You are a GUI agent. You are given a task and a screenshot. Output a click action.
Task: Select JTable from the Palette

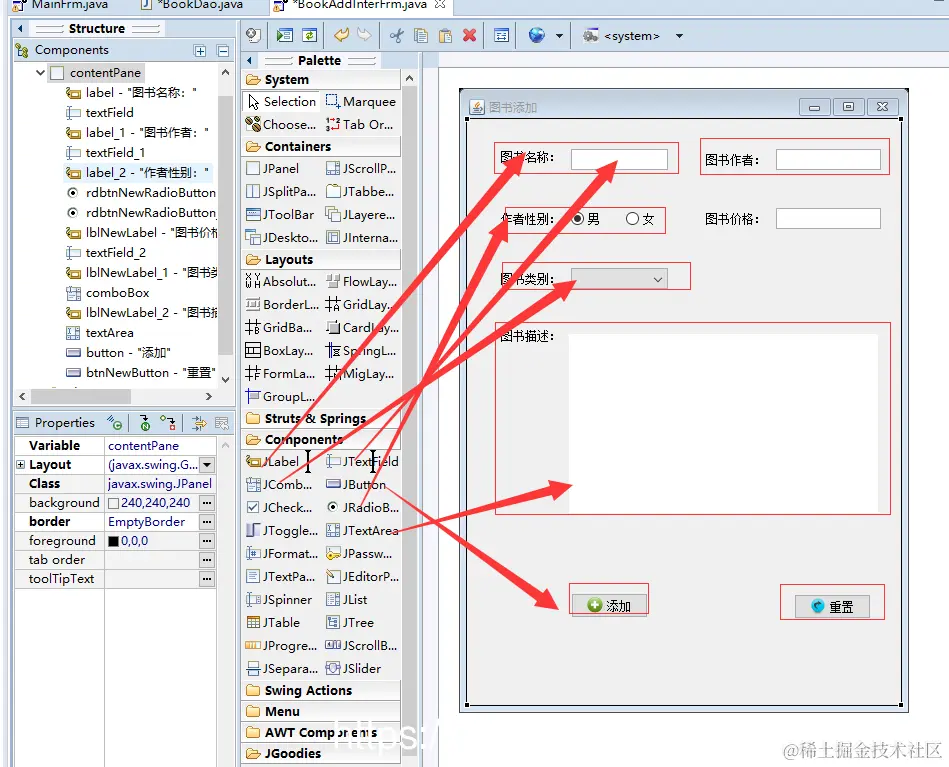[x=274, y=622]
